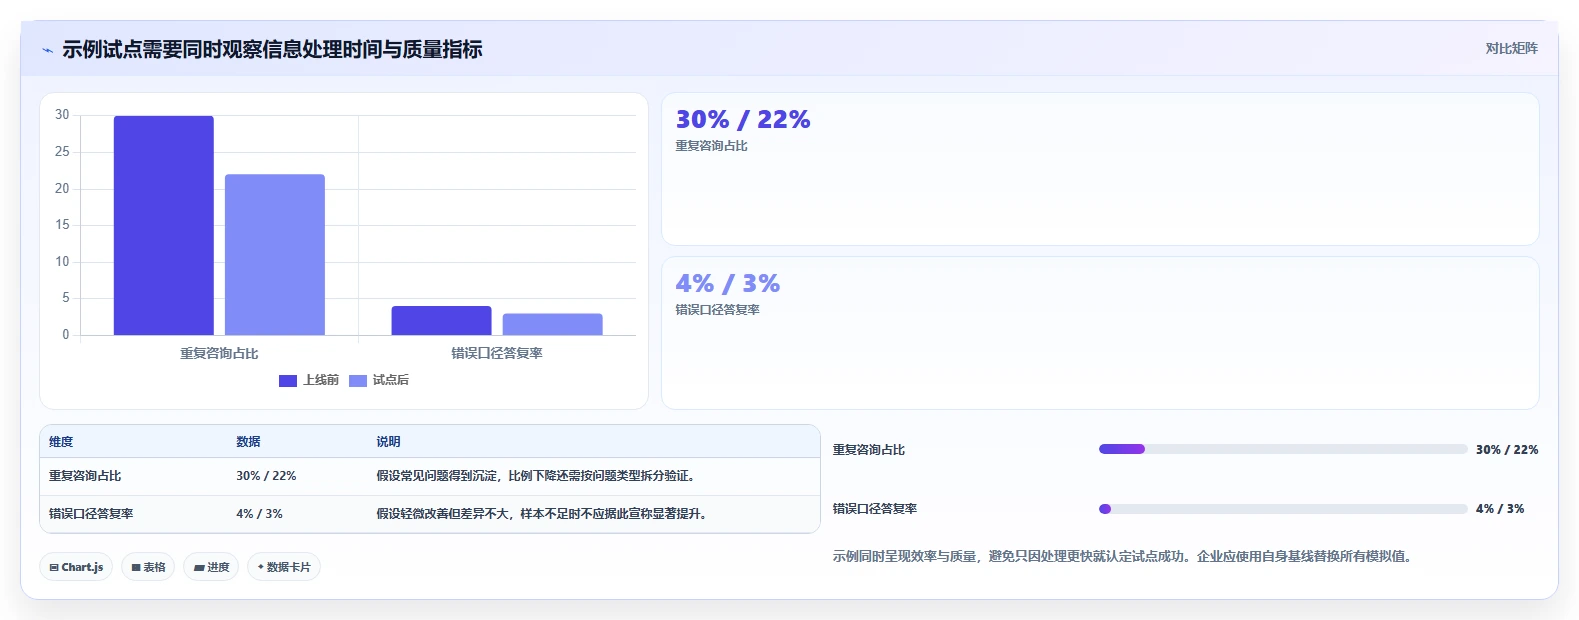The image size is (1579, 620).
Task: Click the 重复咨询占比 progress bar
Action: 1283,450
